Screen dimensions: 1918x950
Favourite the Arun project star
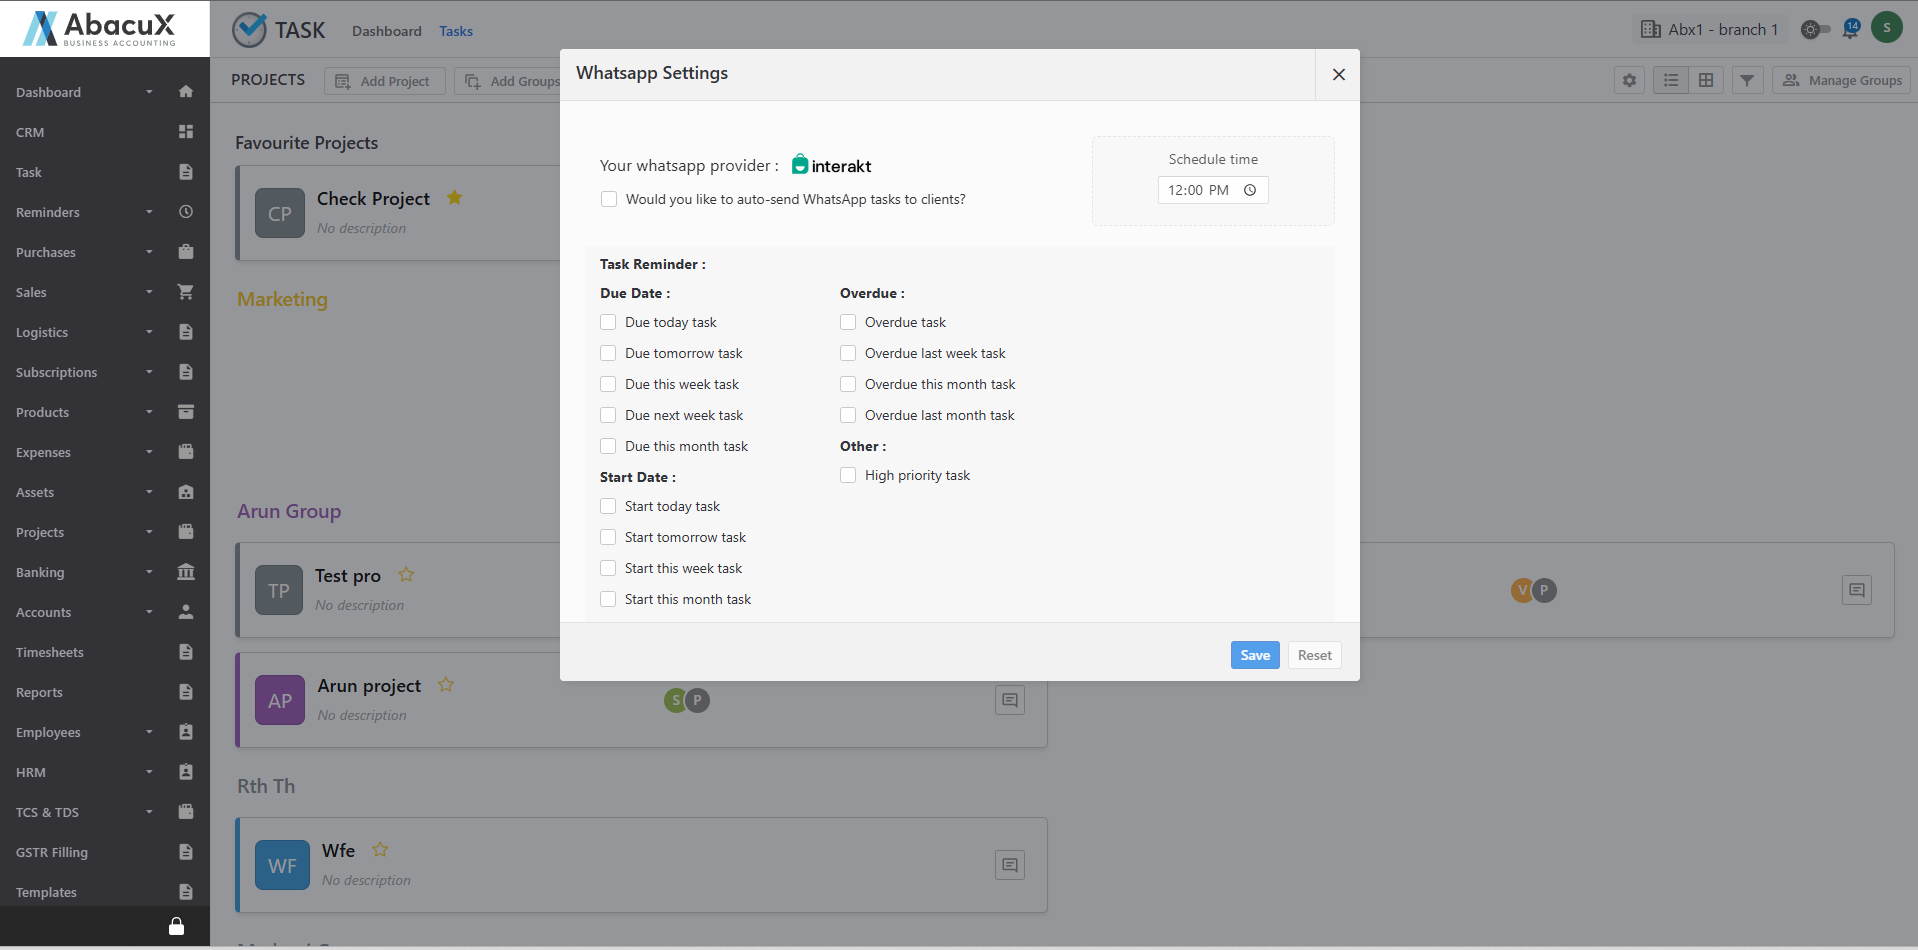tap(446, 685)
